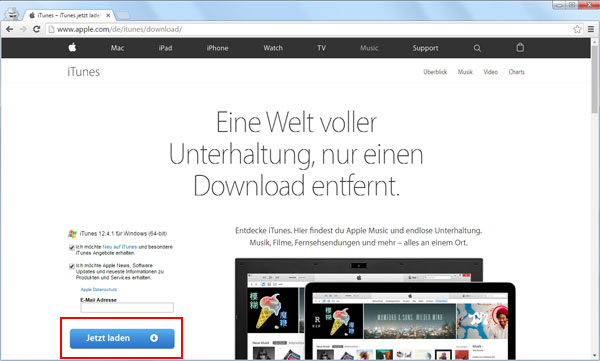Click the 'Entdecke iTunes' description paragraph

(x=359, y=237)
